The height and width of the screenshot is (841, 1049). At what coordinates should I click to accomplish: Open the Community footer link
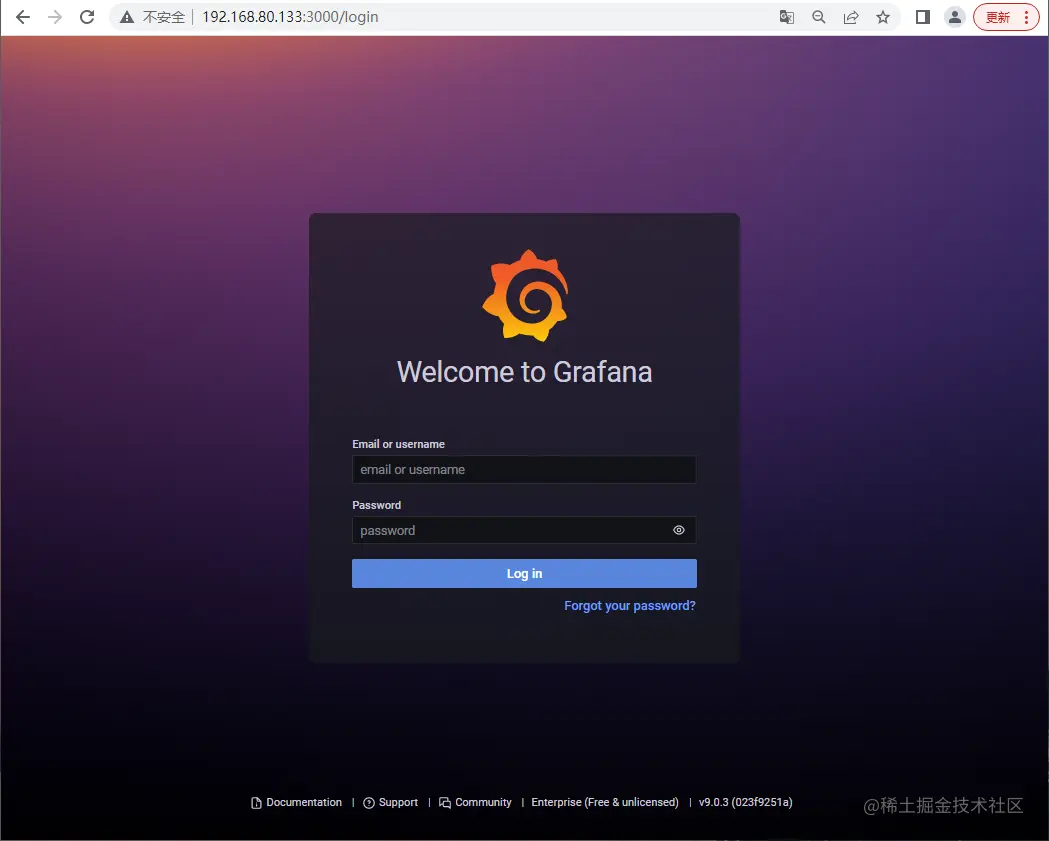pyautogui.click(x=475, y=802)
